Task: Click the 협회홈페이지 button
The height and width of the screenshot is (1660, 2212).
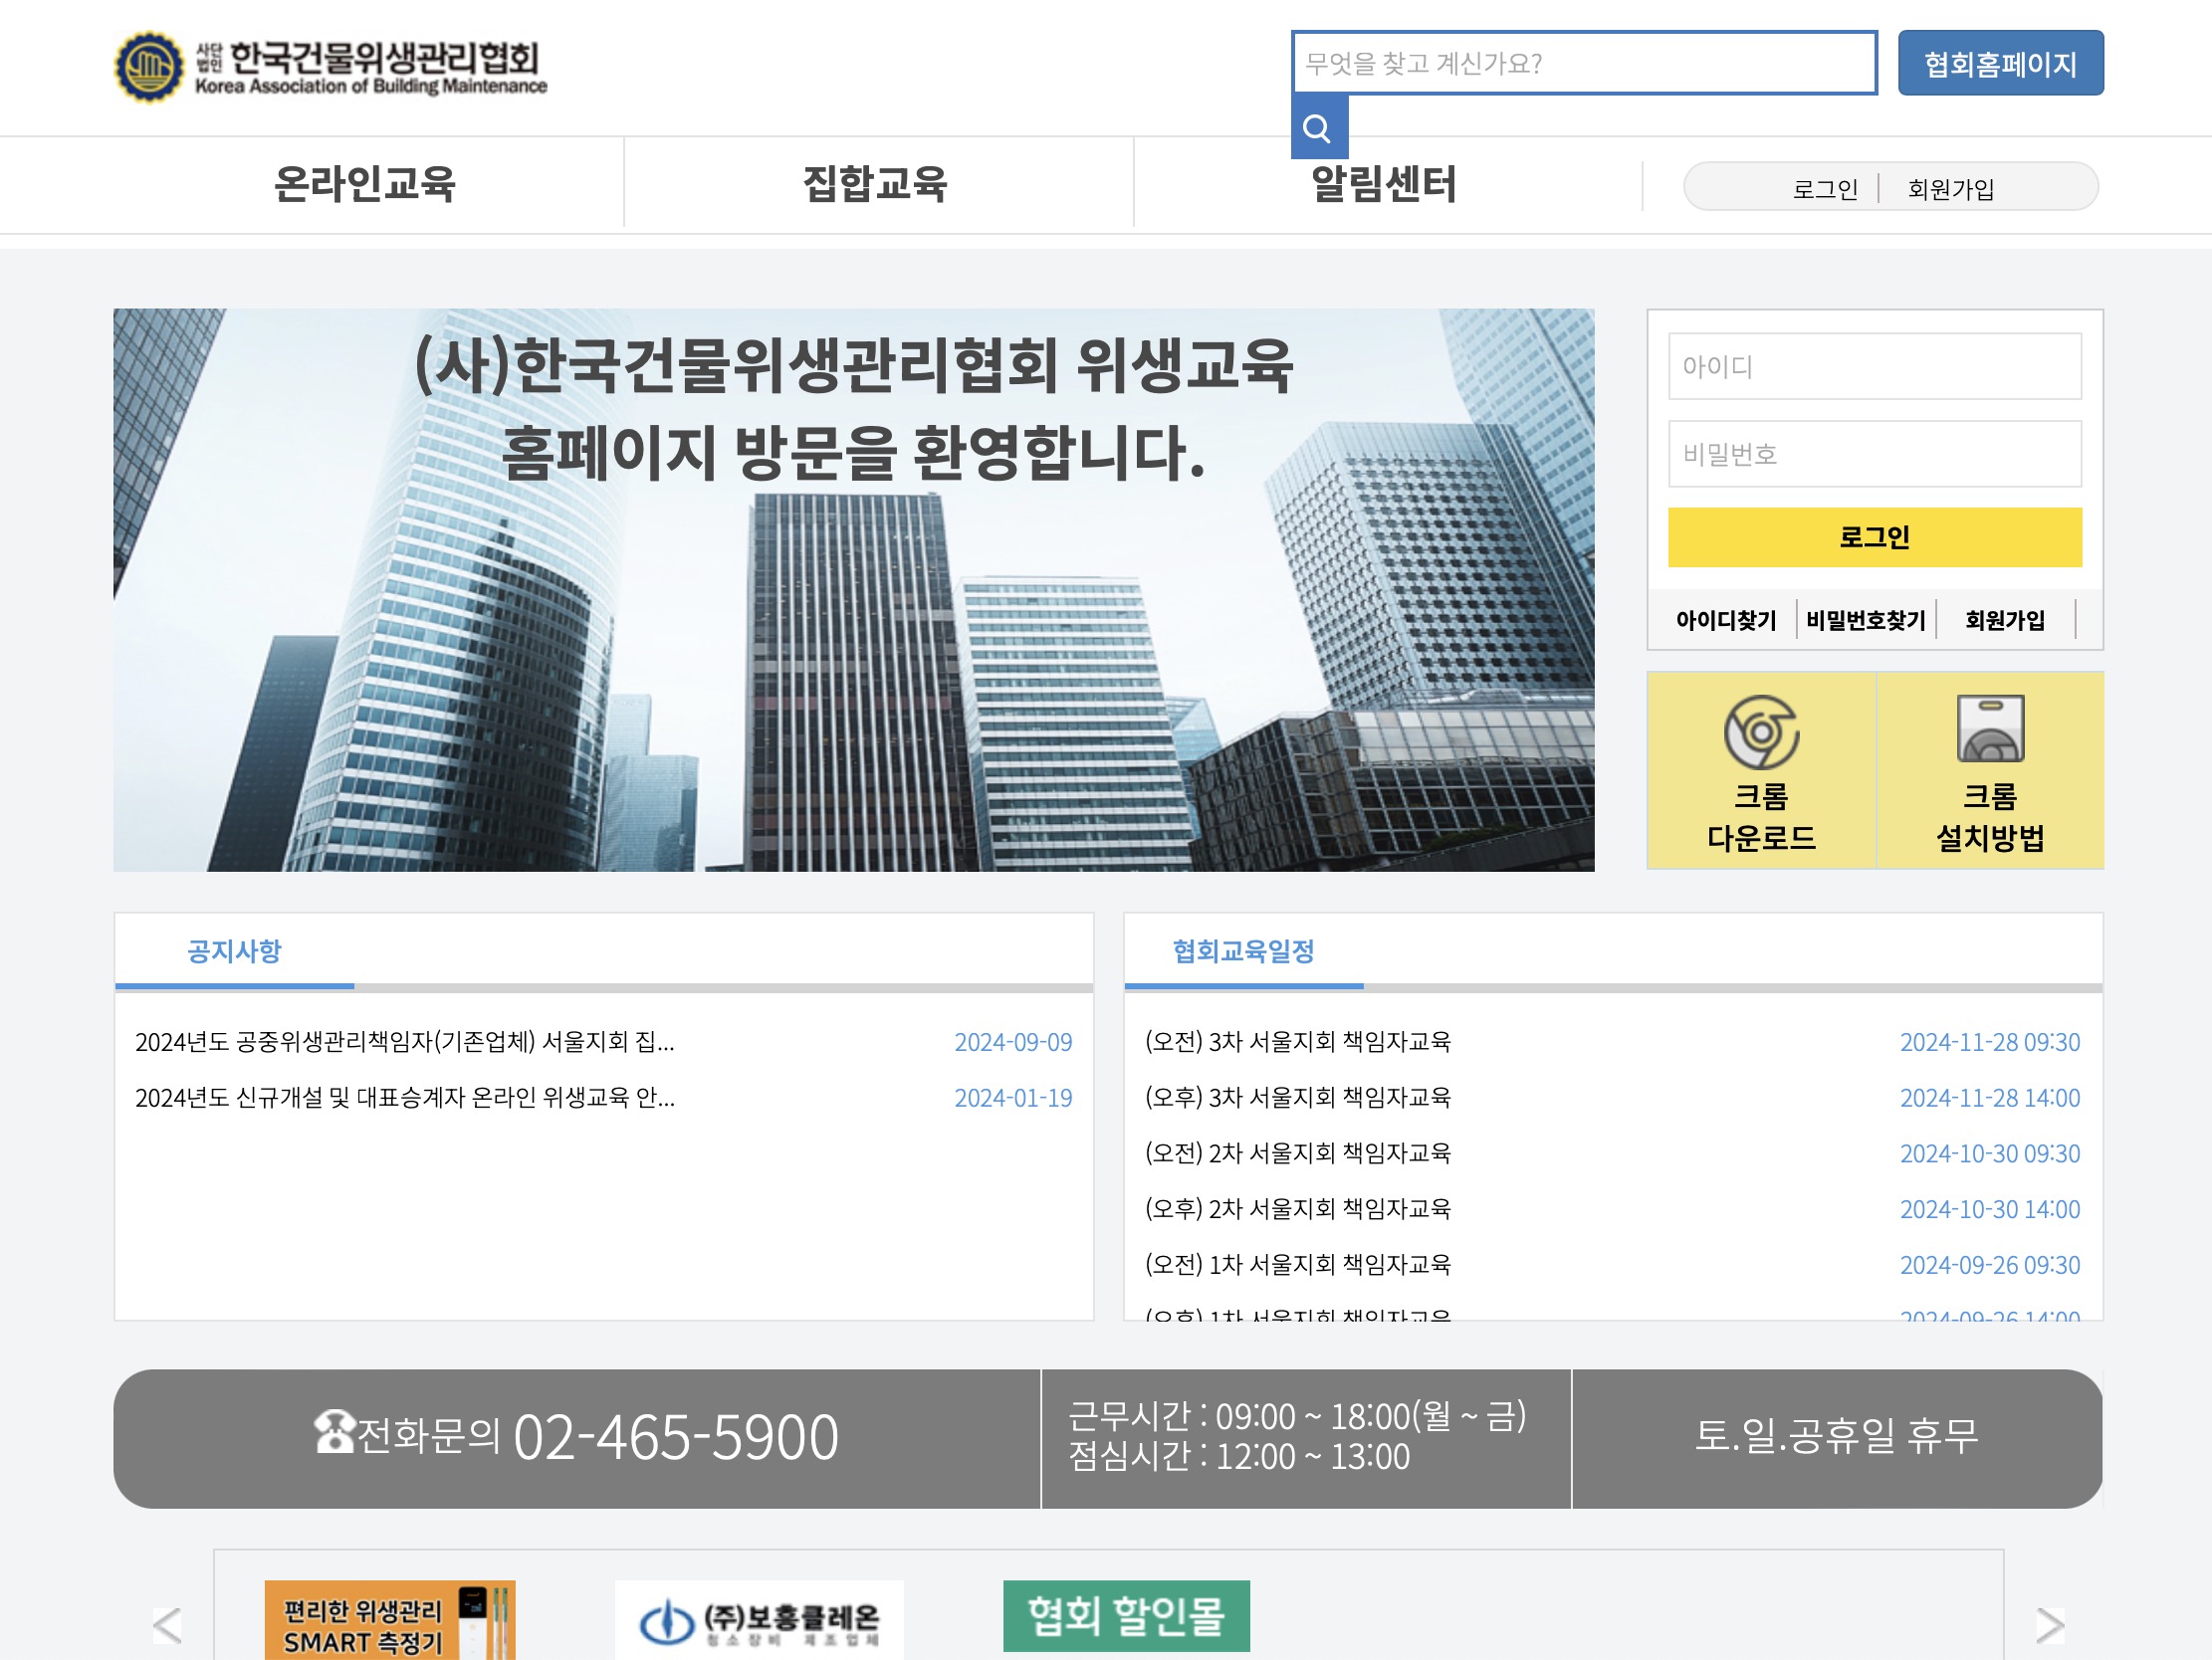Action: click(2000, 64)
